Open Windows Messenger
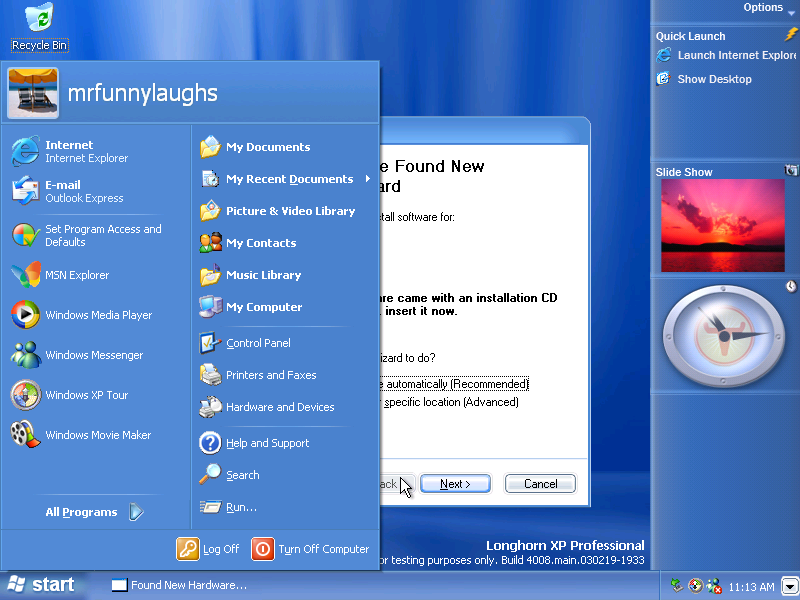The image size is (800, 600). pyautogui.click(x=93, y=355)
